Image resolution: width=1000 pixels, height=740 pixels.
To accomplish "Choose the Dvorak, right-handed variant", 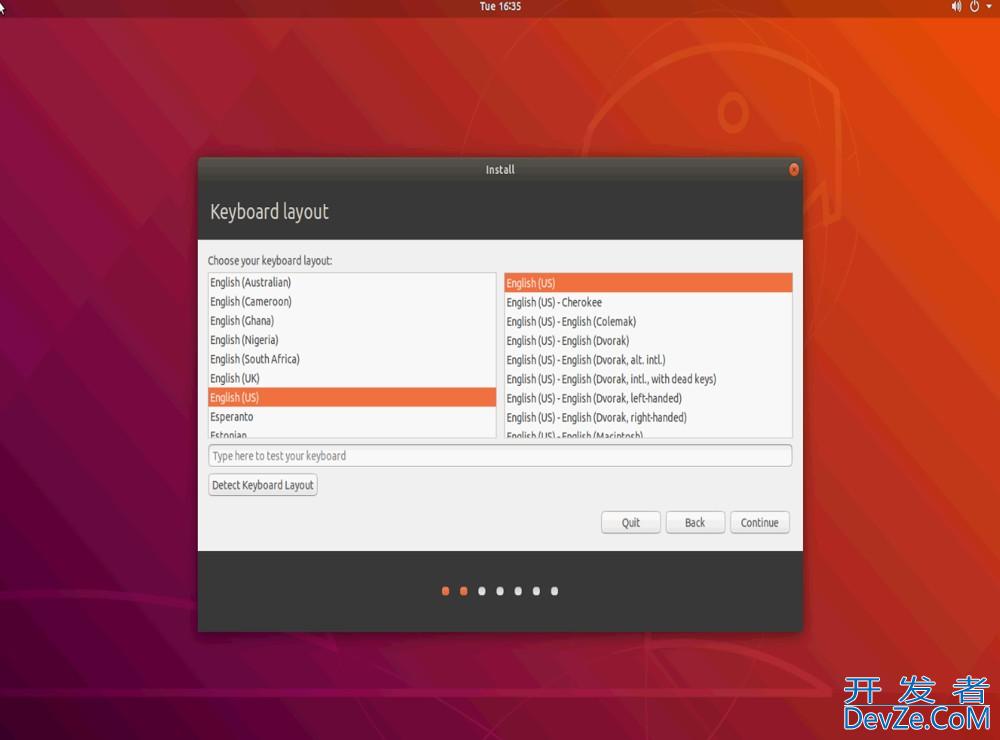I will (x=648, y=417).
